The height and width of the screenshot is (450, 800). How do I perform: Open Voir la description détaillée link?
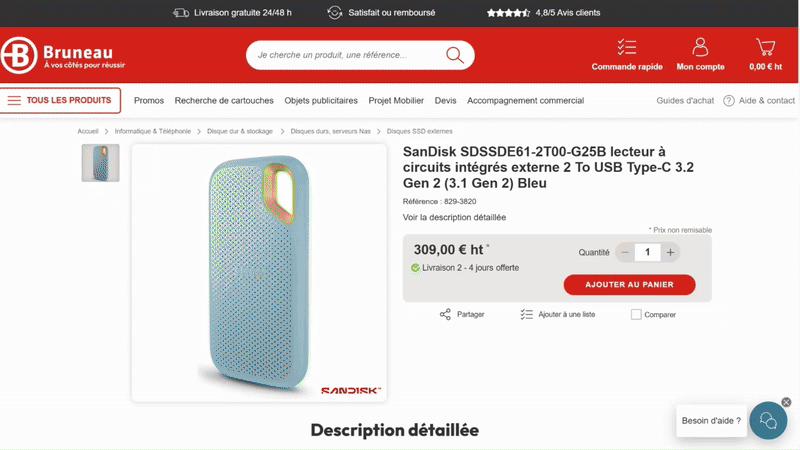click(454, 217)
